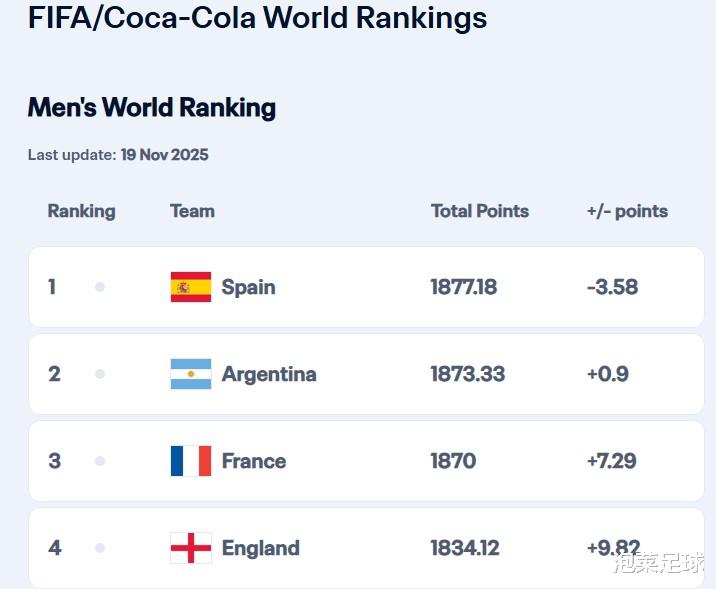
Task: Click rank movement dot beside England
Action: pyautogui.click(x=100, y=548)
